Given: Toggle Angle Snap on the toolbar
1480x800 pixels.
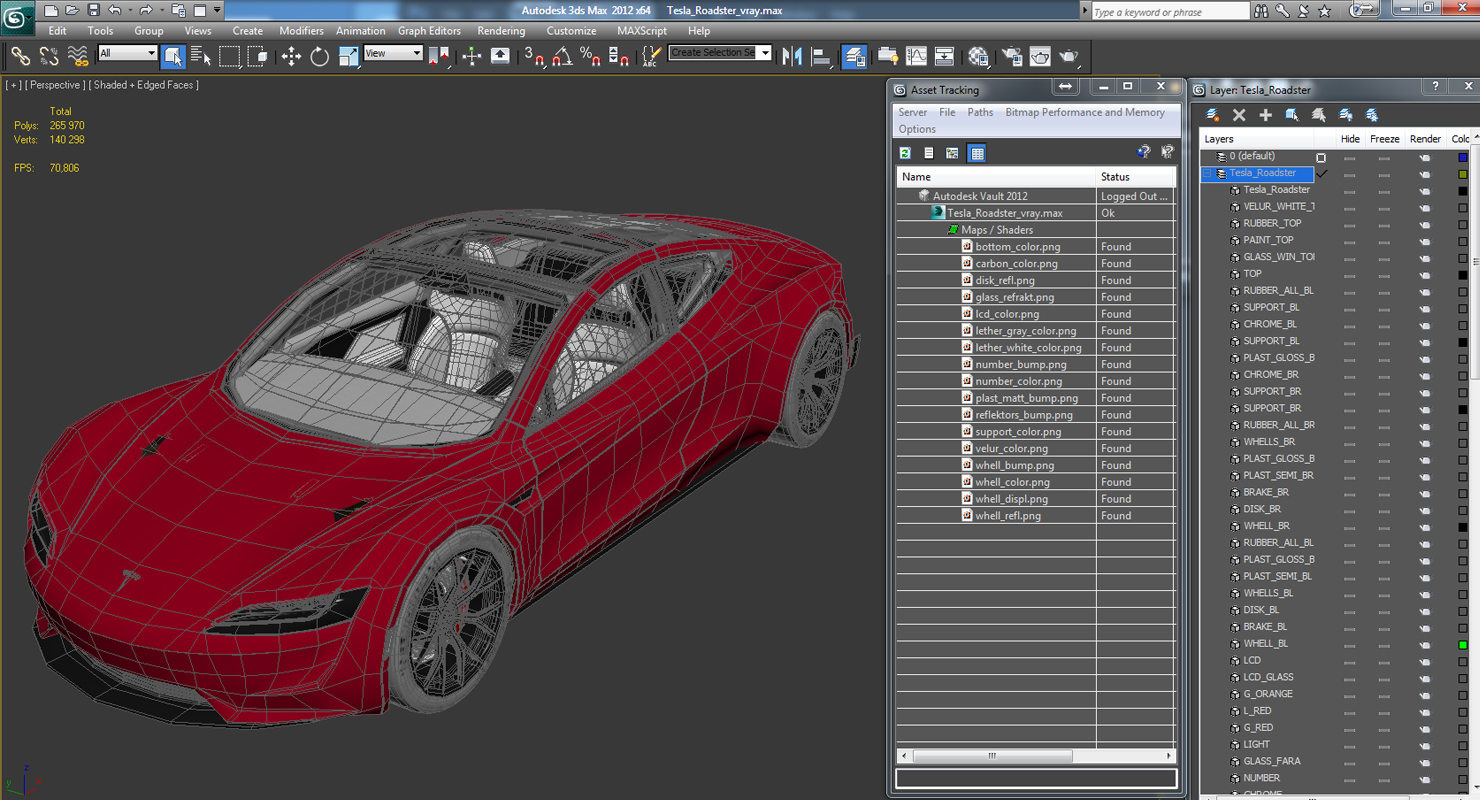Looking at the screenshot, I should click(x=562, y=57).
